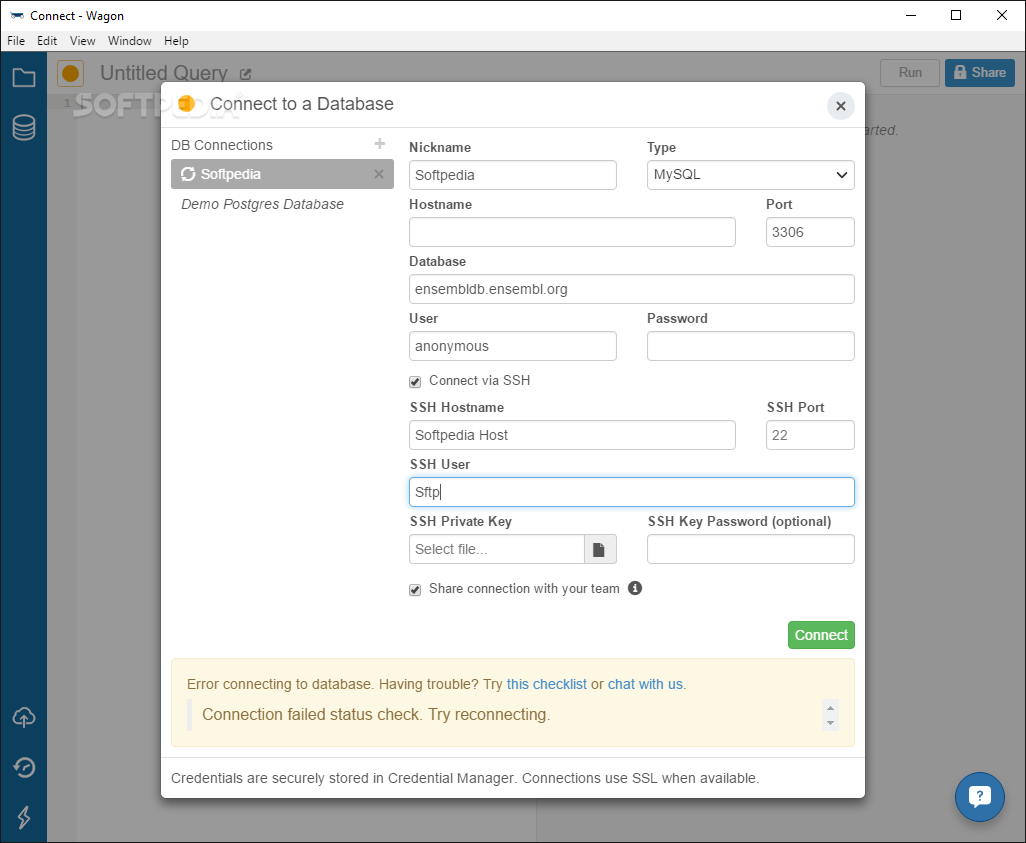The image size is (1026, 843).
Task: Remove the Softpedia connection with X icon
Action: coord(379,174)
